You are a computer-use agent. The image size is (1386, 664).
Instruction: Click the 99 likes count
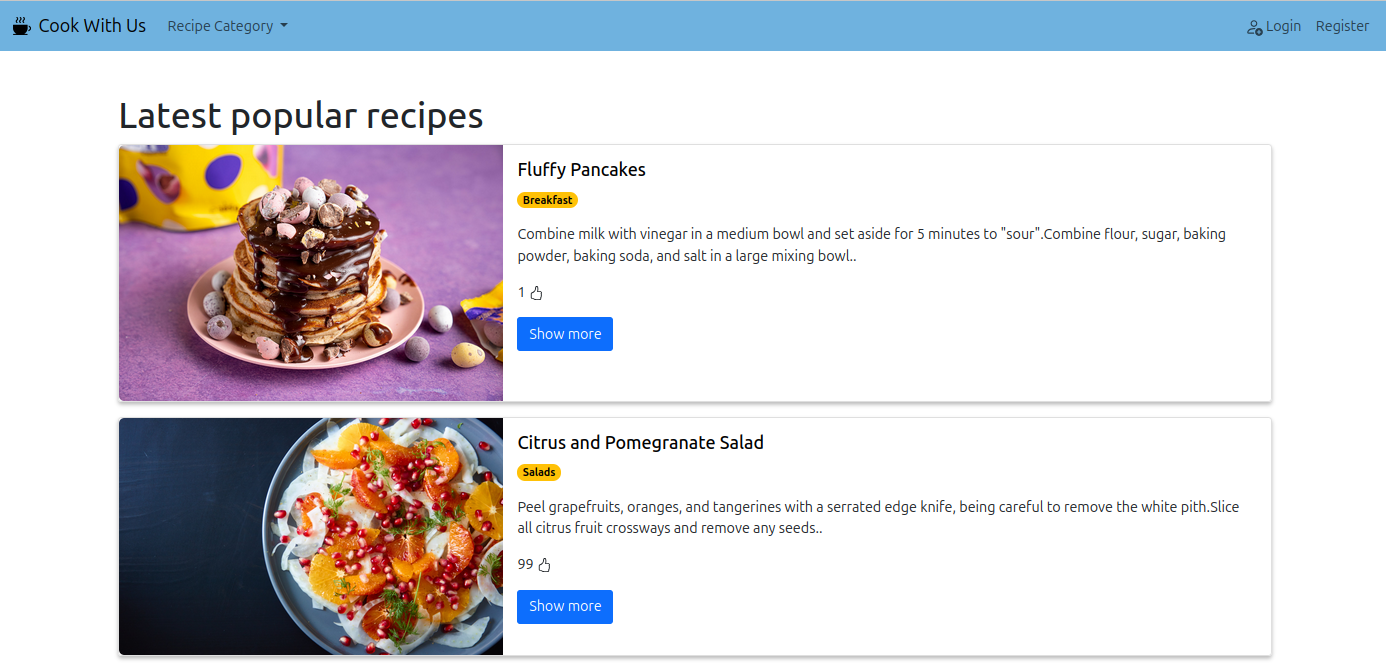[x=525, y=565]
